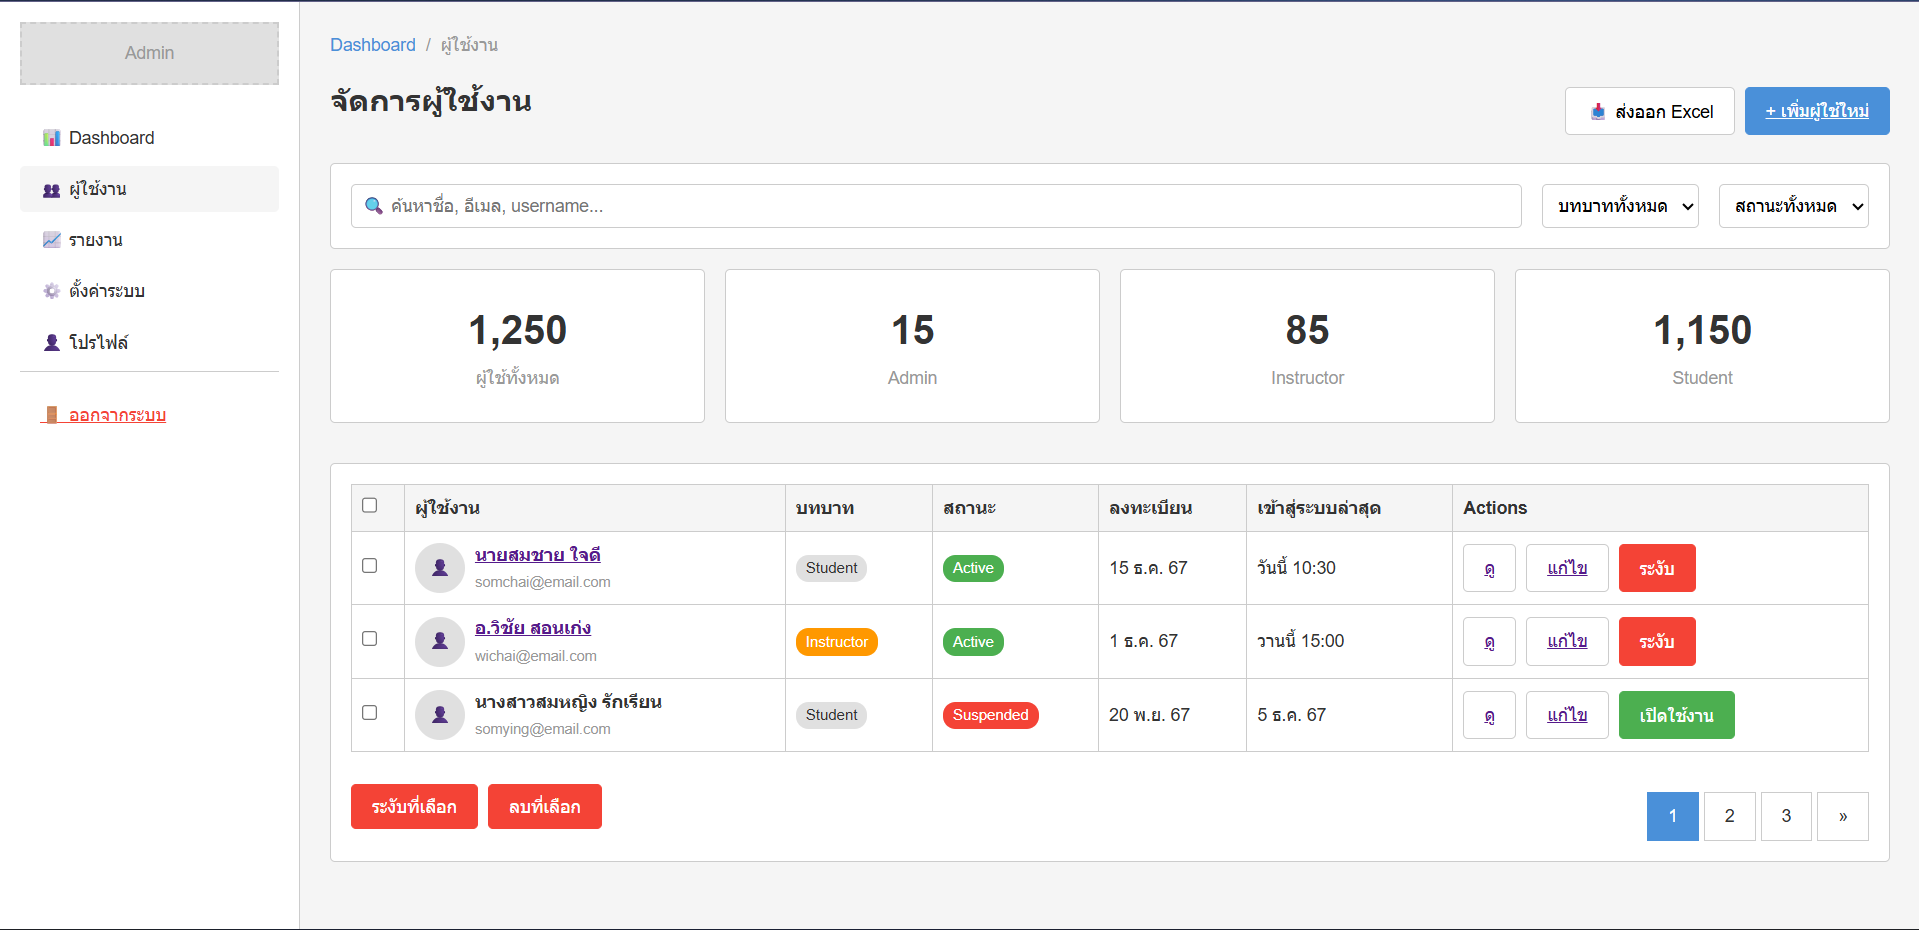Expand the สถานะทั้งหมด status filter dropdown
This screenshot has width=1919, height=930.
(x=1792, y=206)
